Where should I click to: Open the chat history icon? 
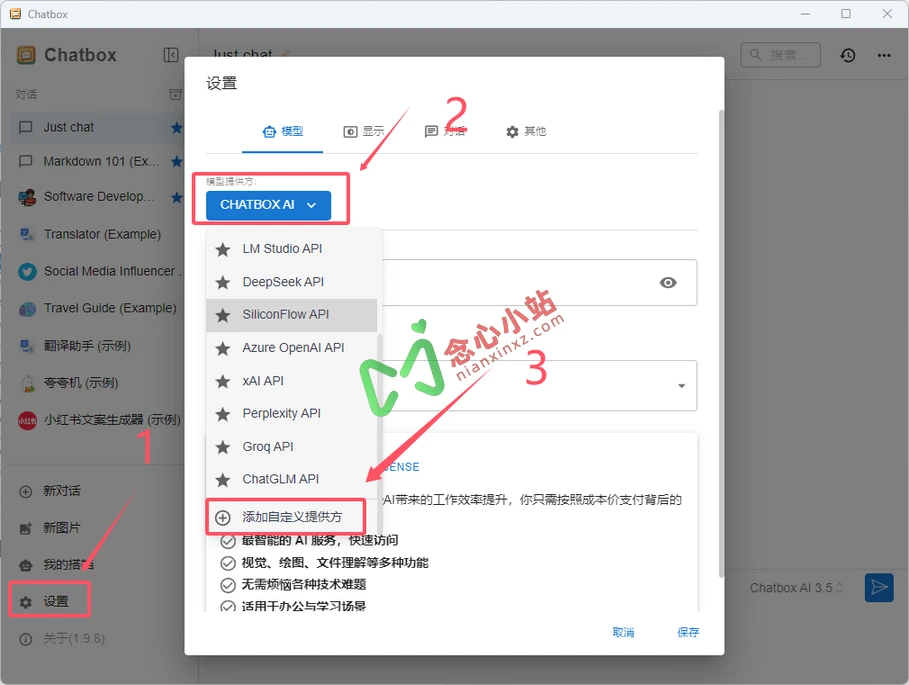pos(847,55)
